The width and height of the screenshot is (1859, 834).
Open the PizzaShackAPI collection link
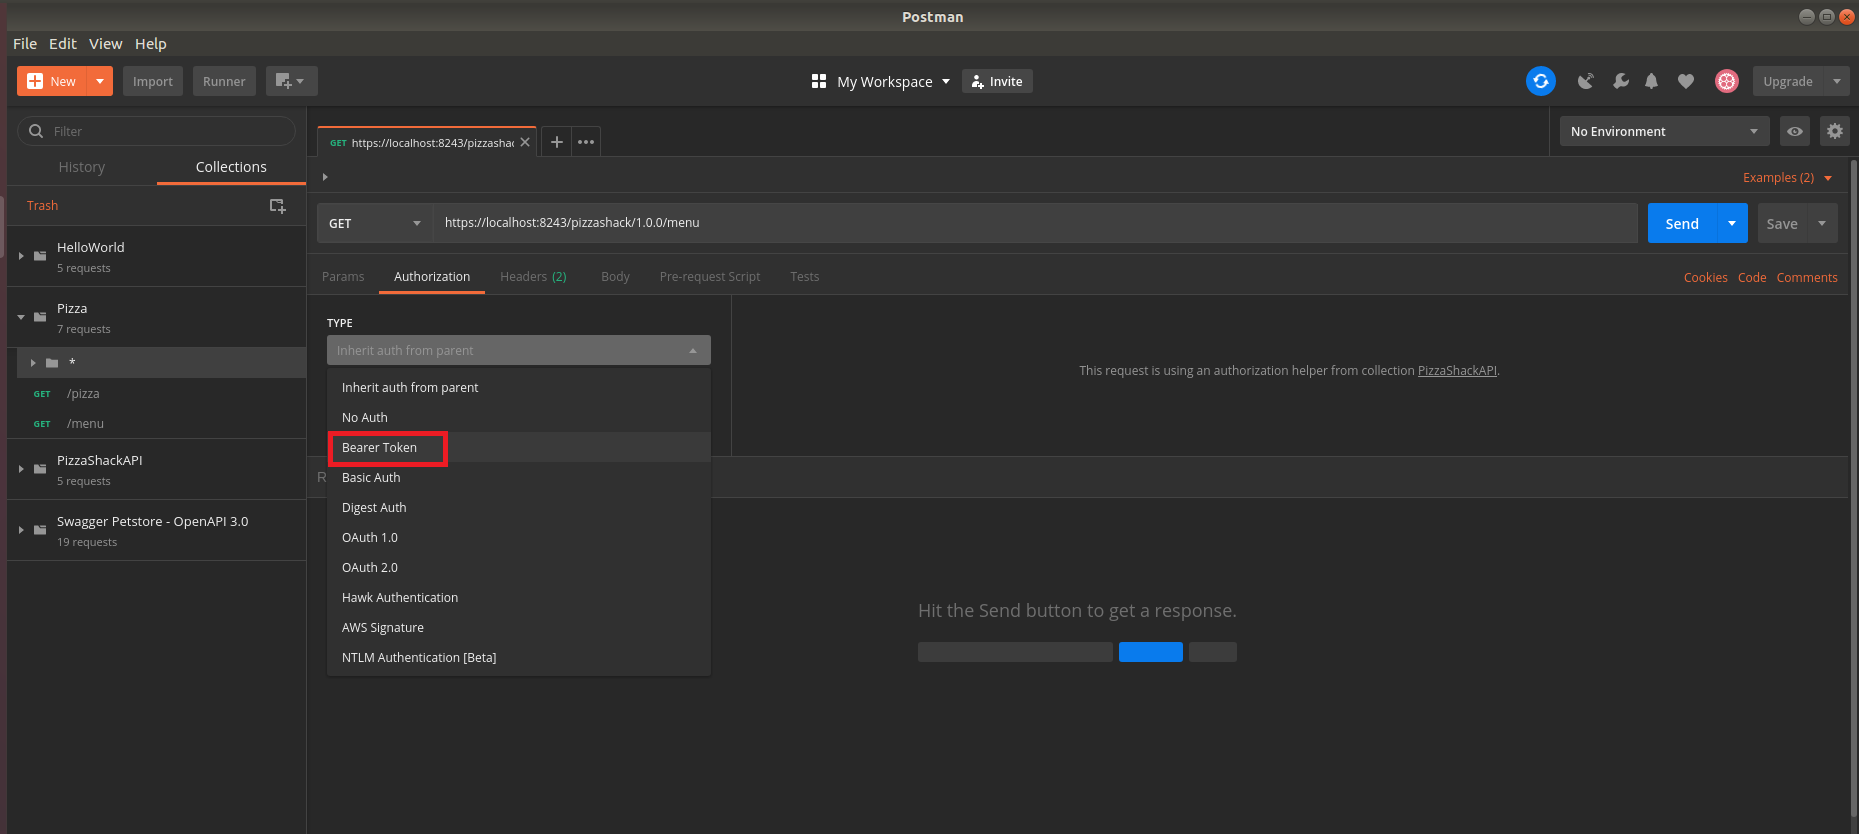tap(1457, 371)
